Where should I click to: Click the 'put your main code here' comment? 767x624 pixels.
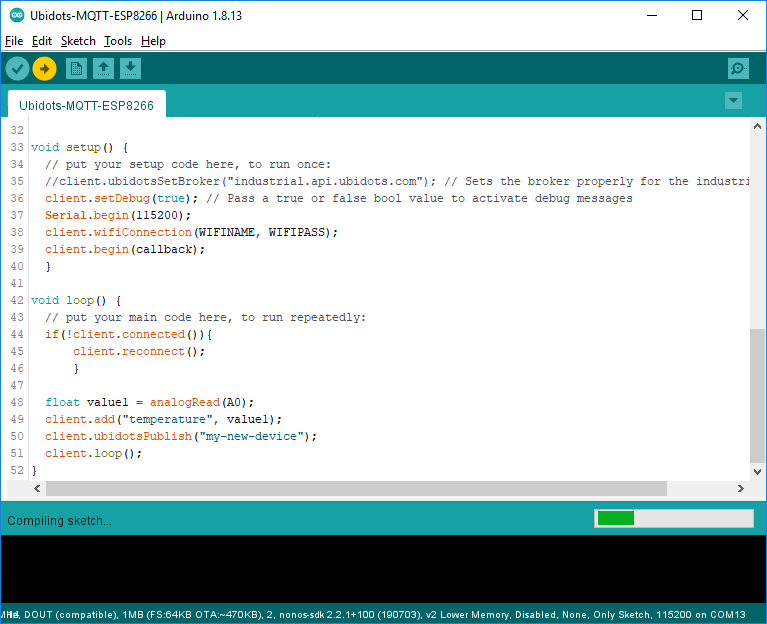(x=205, y=317)
